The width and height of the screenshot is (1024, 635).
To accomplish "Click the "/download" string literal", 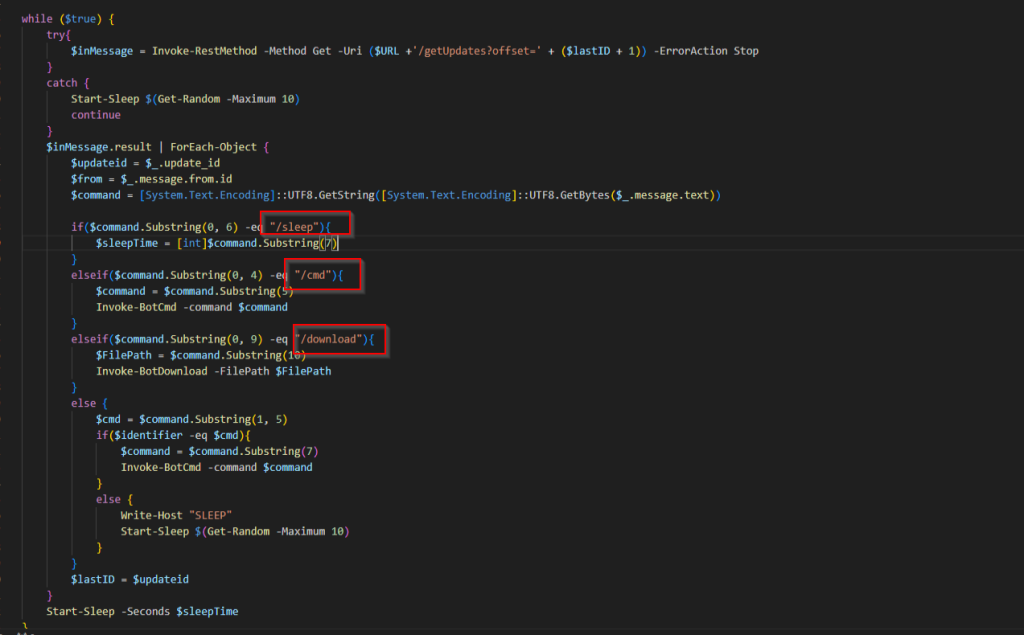I will pyautogui.click(x=328, y=339).
